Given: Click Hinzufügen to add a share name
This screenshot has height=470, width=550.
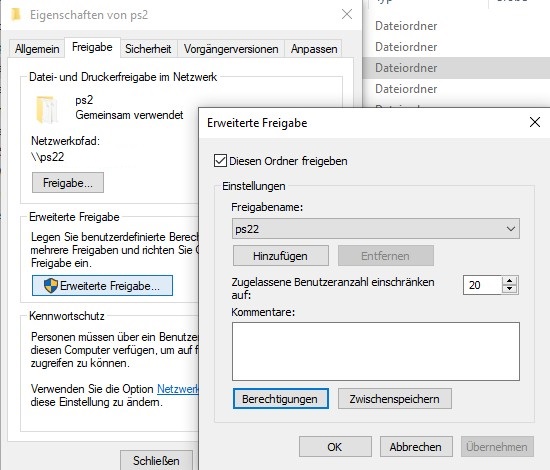Looking at the screenshot, I should 281,256.
